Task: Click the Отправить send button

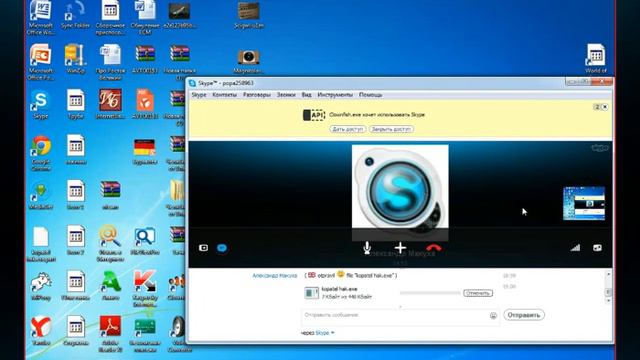Action: coord(524,315)
